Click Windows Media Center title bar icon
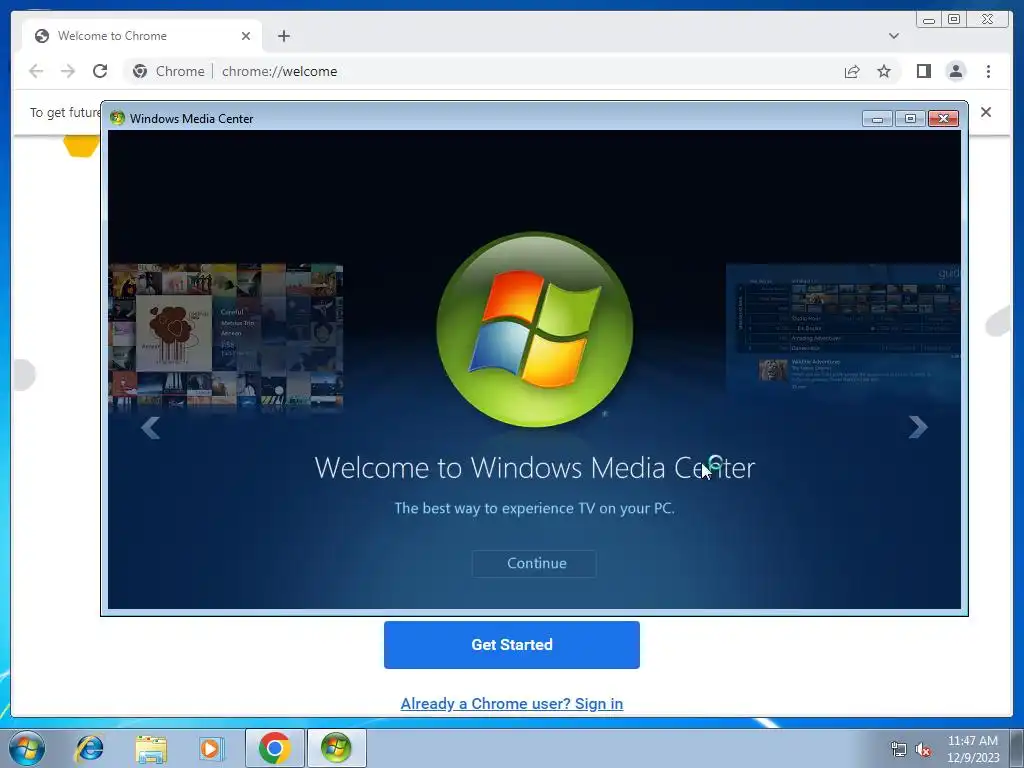1024x768 pixels. point(118,118)
